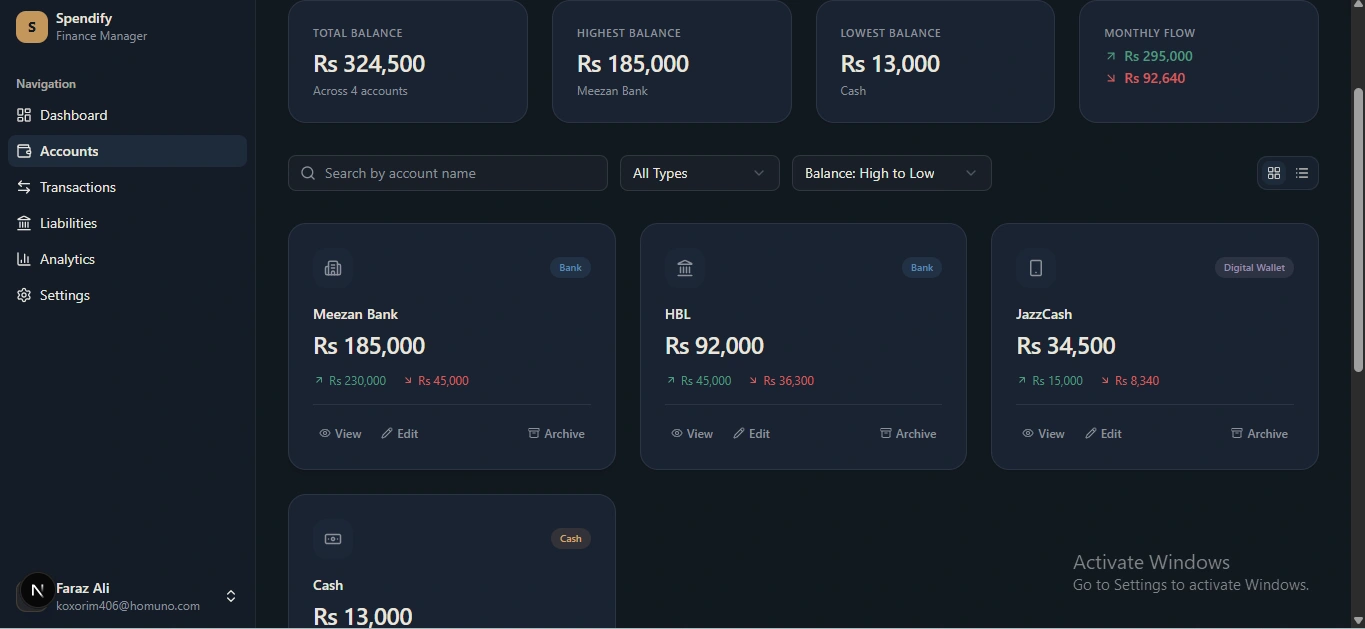Click the search magnifier icon
This screenshot has height=629, width=1365.
coord(308,174)
